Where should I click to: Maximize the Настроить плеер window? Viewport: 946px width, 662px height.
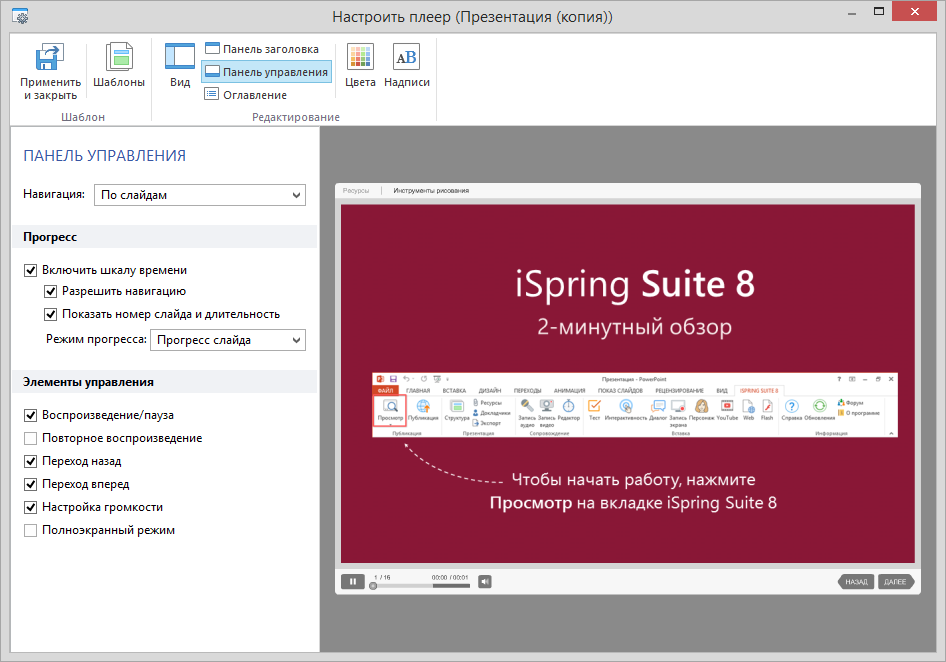[x=879, y=11]
